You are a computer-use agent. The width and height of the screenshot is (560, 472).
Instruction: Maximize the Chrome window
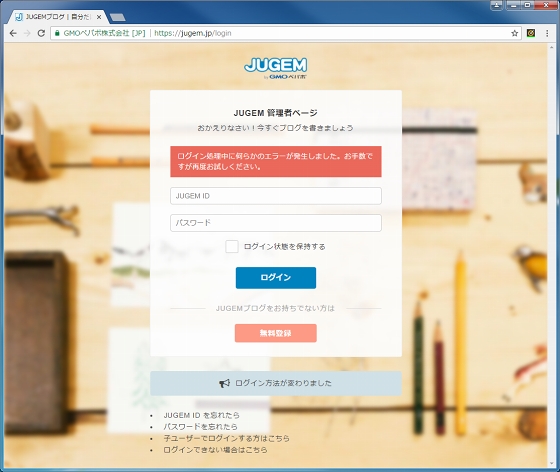(527, 5)
